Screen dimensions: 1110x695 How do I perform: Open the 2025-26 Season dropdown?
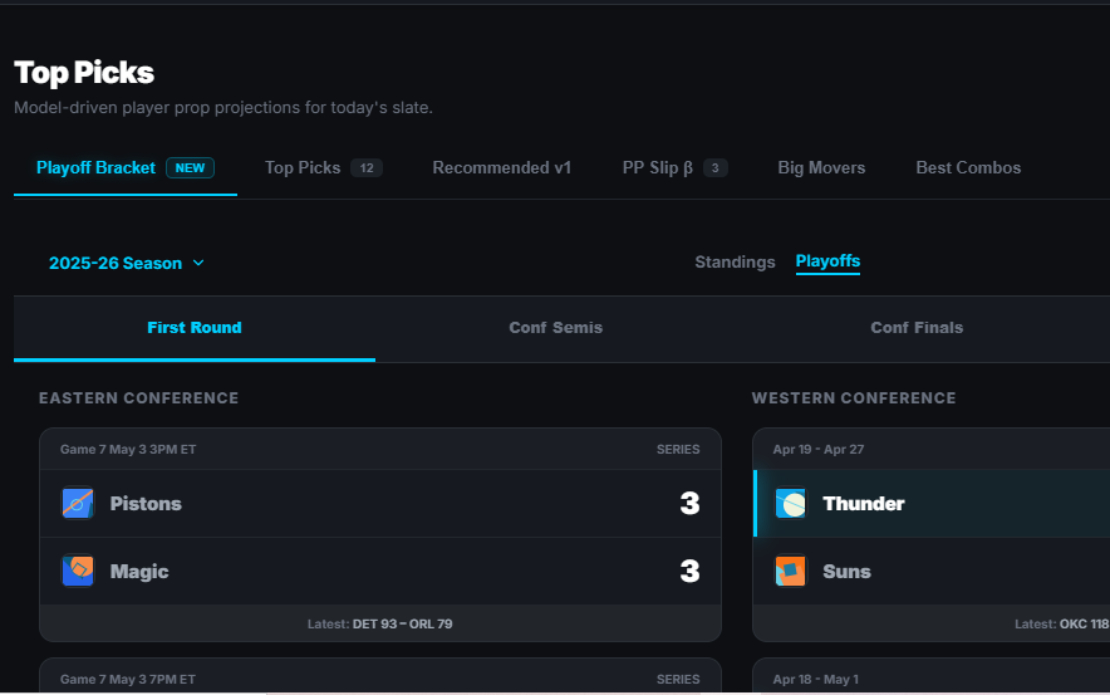[x=127, y=263]
